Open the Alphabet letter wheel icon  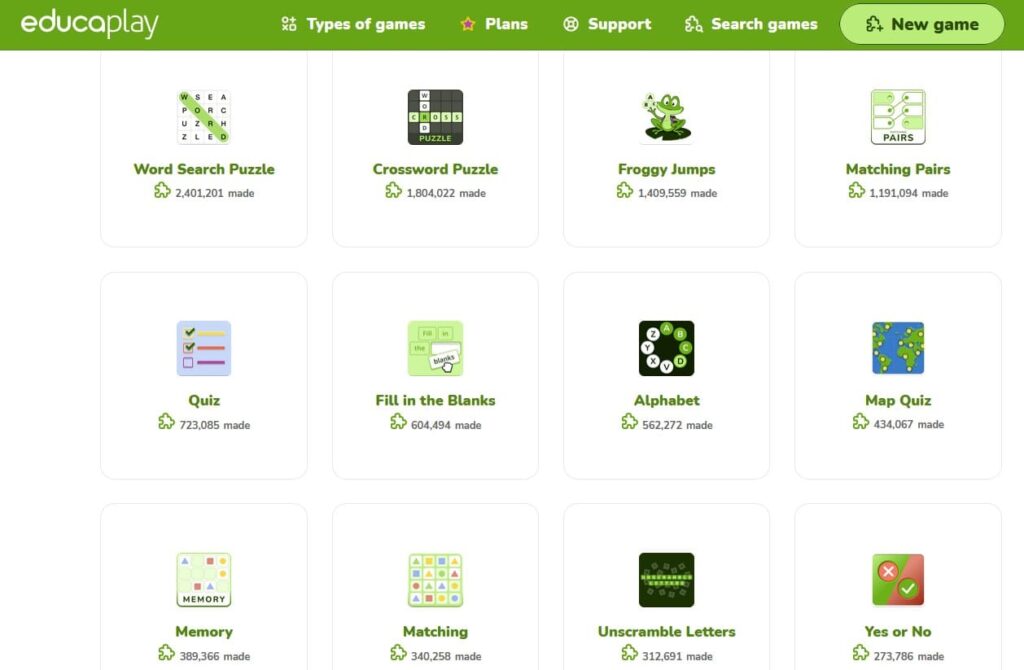[x=666, y=348]
